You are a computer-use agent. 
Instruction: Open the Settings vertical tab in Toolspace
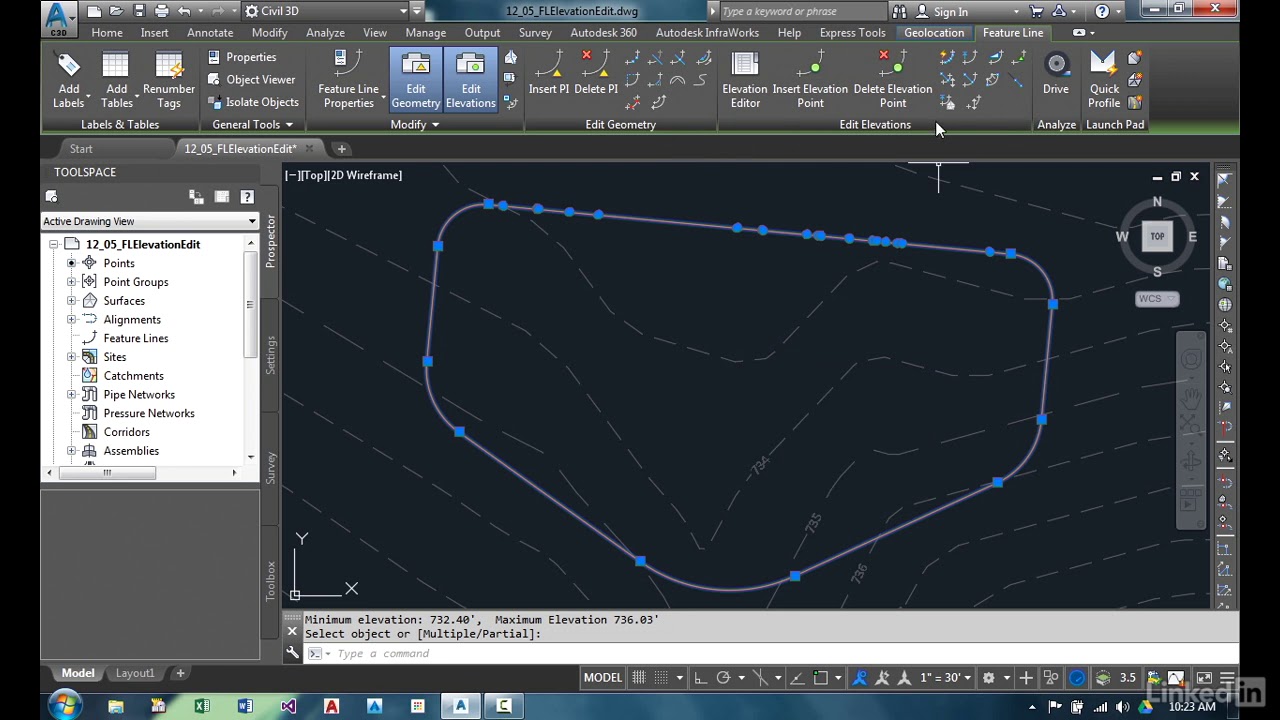[x=270, y=355]
